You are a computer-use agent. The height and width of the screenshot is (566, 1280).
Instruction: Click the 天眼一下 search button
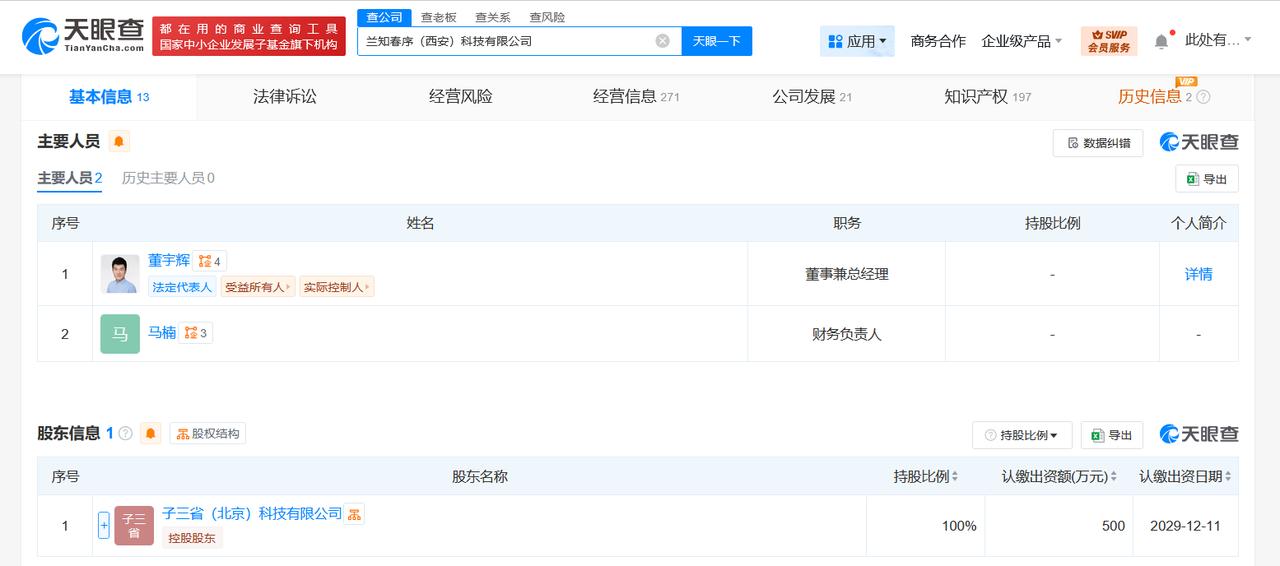coord(717,41)
